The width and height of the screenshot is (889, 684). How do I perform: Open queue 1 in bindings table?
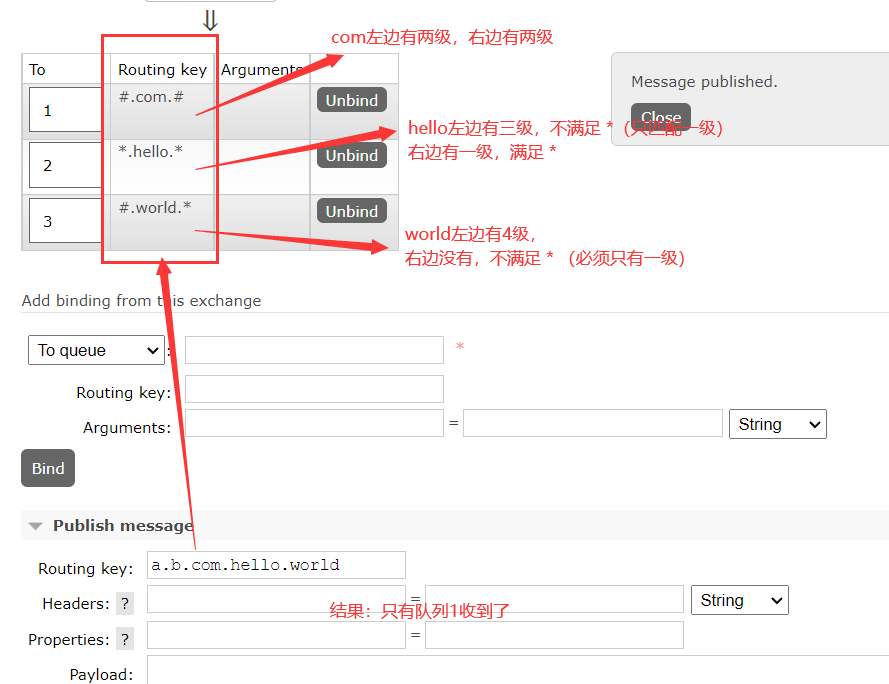65,110
